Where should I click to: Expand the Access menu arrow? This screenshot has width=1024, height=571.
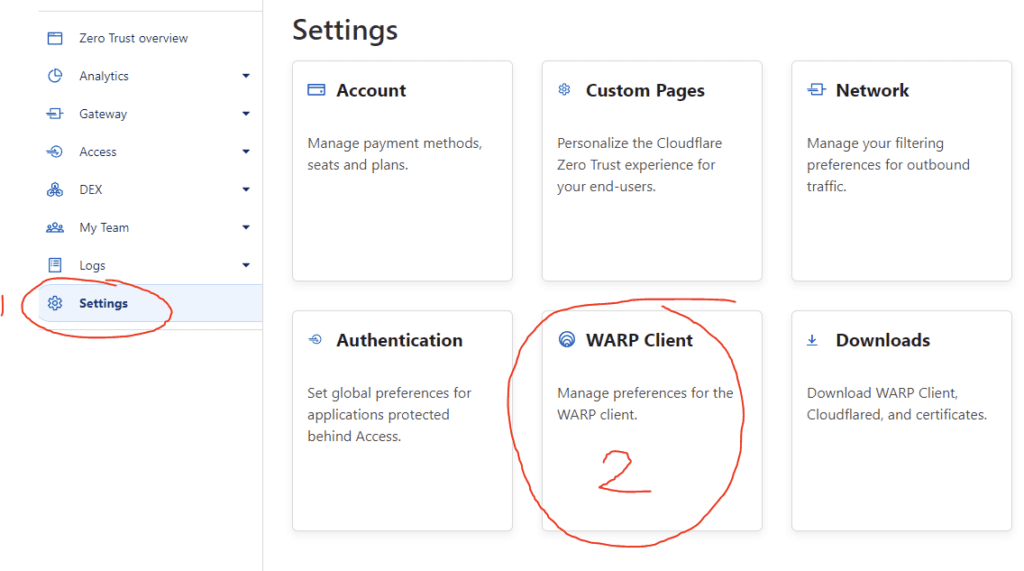click(x=246, y=152)
